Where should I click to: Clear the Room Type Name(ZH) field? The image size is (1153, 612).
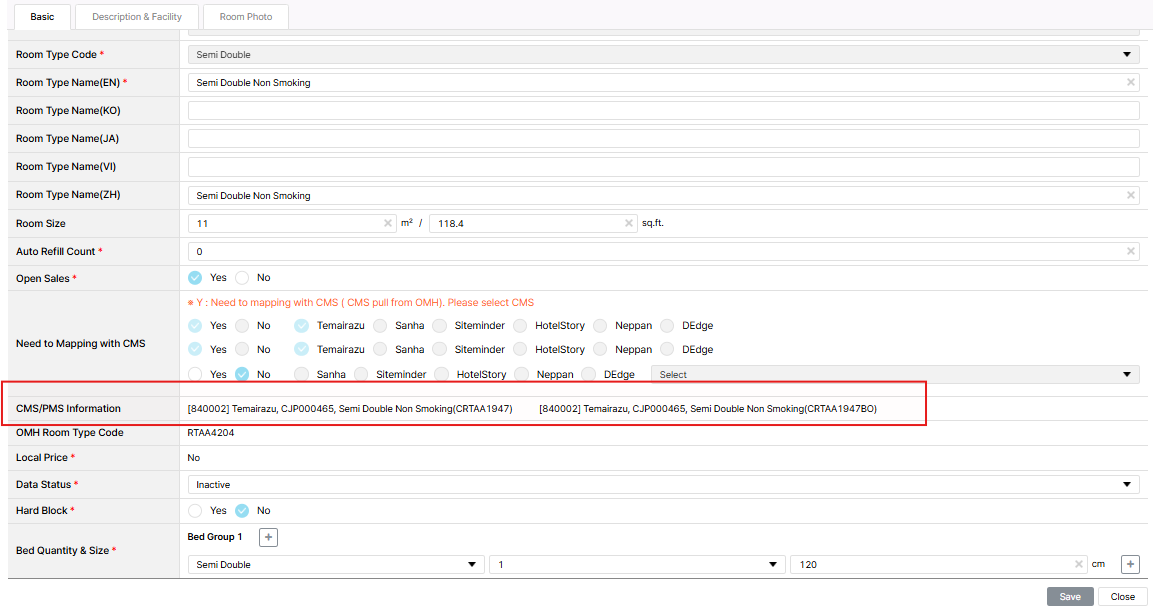(1130, 196)
